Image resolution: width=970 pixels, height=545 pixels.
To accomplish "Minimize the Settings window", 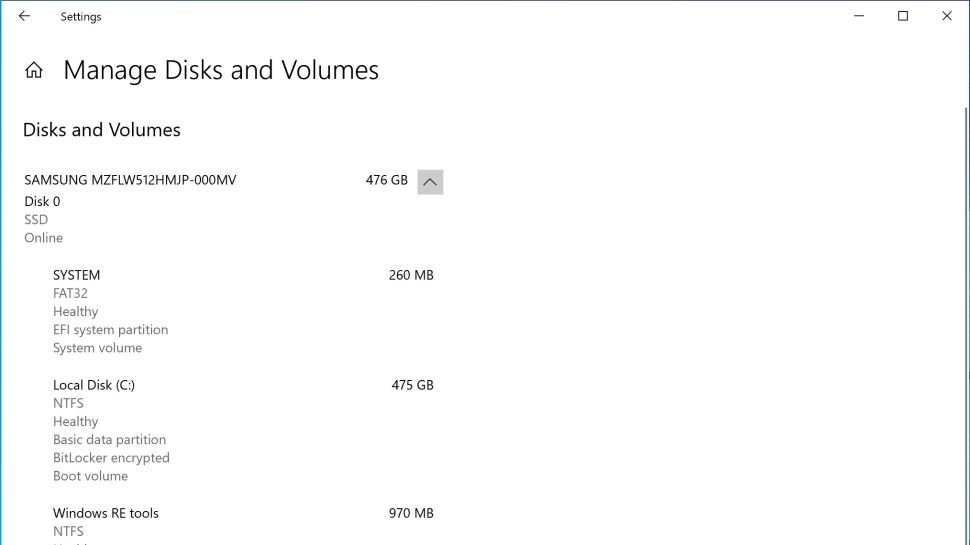I will click(x=859, y=16).
